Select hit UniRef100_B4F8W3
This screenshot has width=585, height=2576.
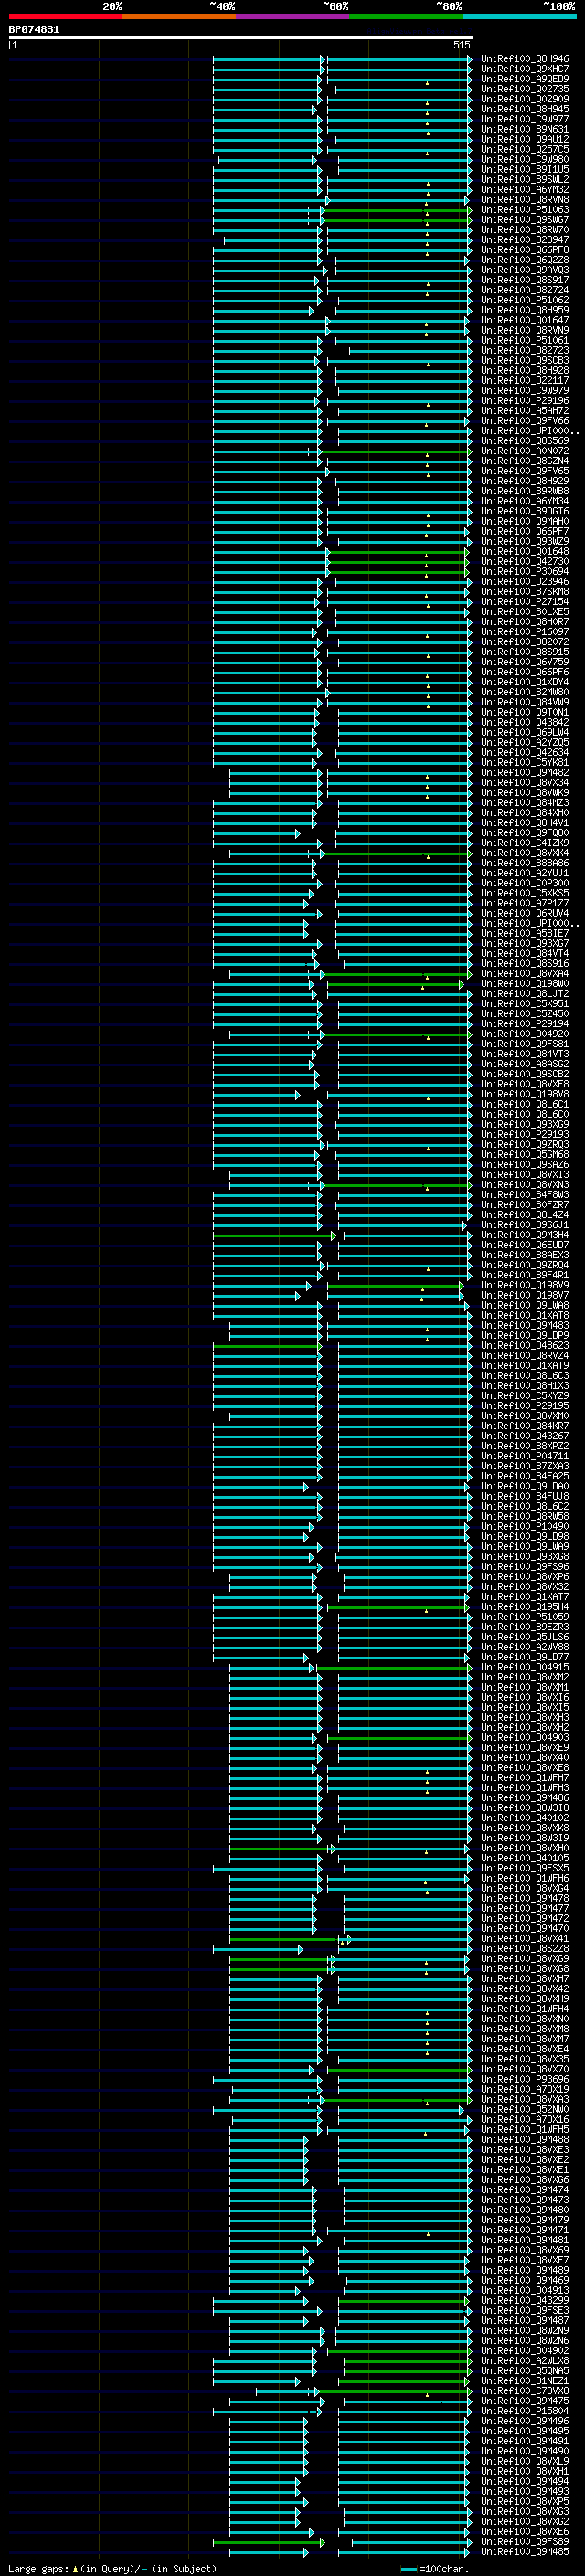coord(525,1195)
